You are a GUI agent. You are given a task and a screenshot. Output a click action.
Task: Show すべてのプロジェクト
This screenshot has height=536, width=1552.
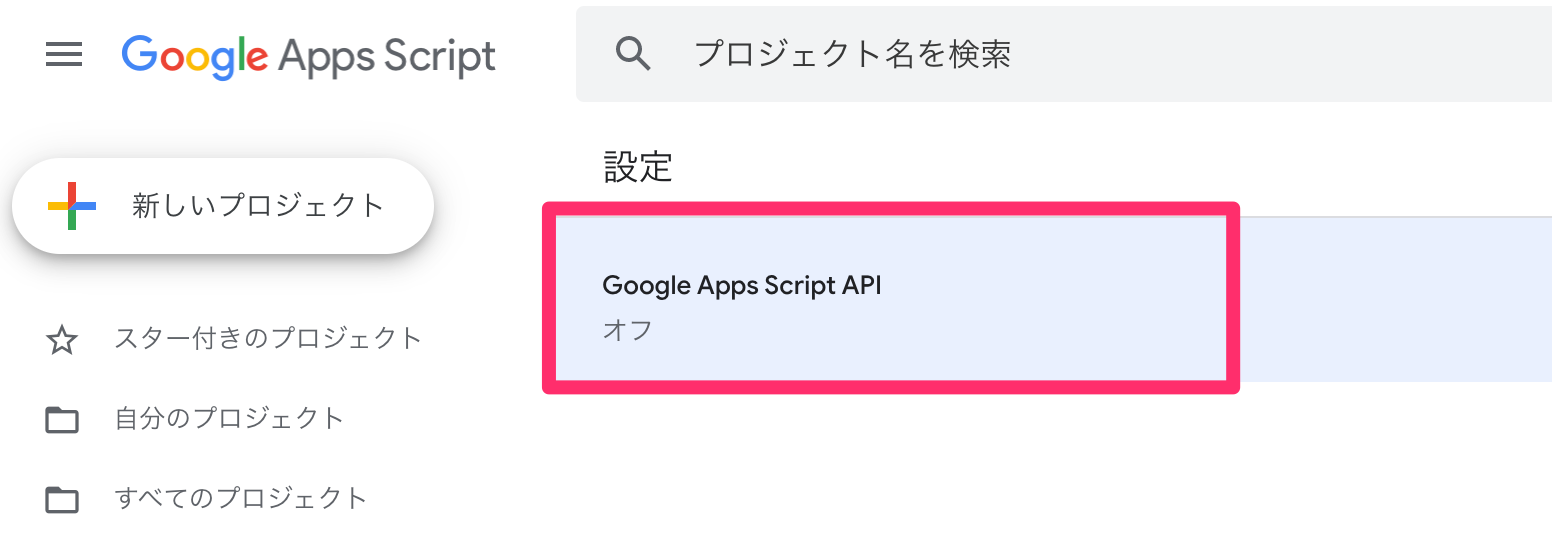241,497
